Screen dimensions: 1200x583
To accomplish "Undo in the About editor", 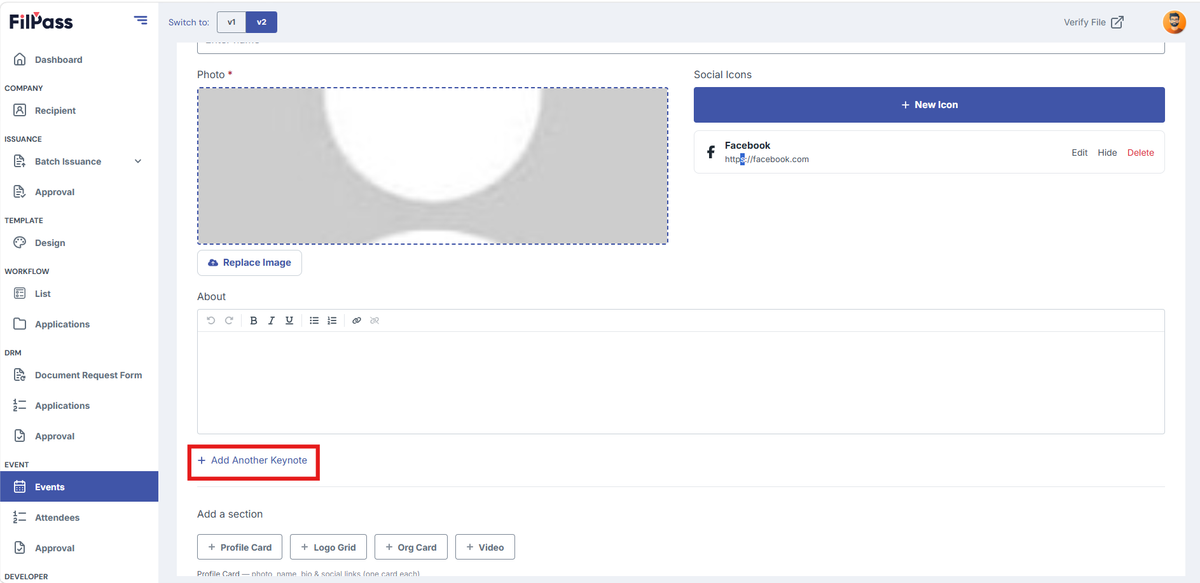I will coord(210,321).
